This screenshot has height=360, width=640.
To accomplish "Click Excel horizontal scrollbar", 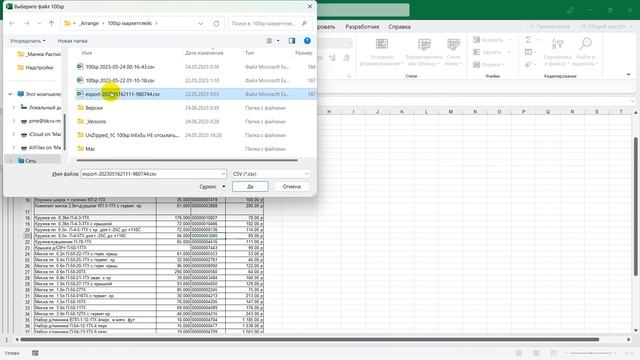I will 310,339.
